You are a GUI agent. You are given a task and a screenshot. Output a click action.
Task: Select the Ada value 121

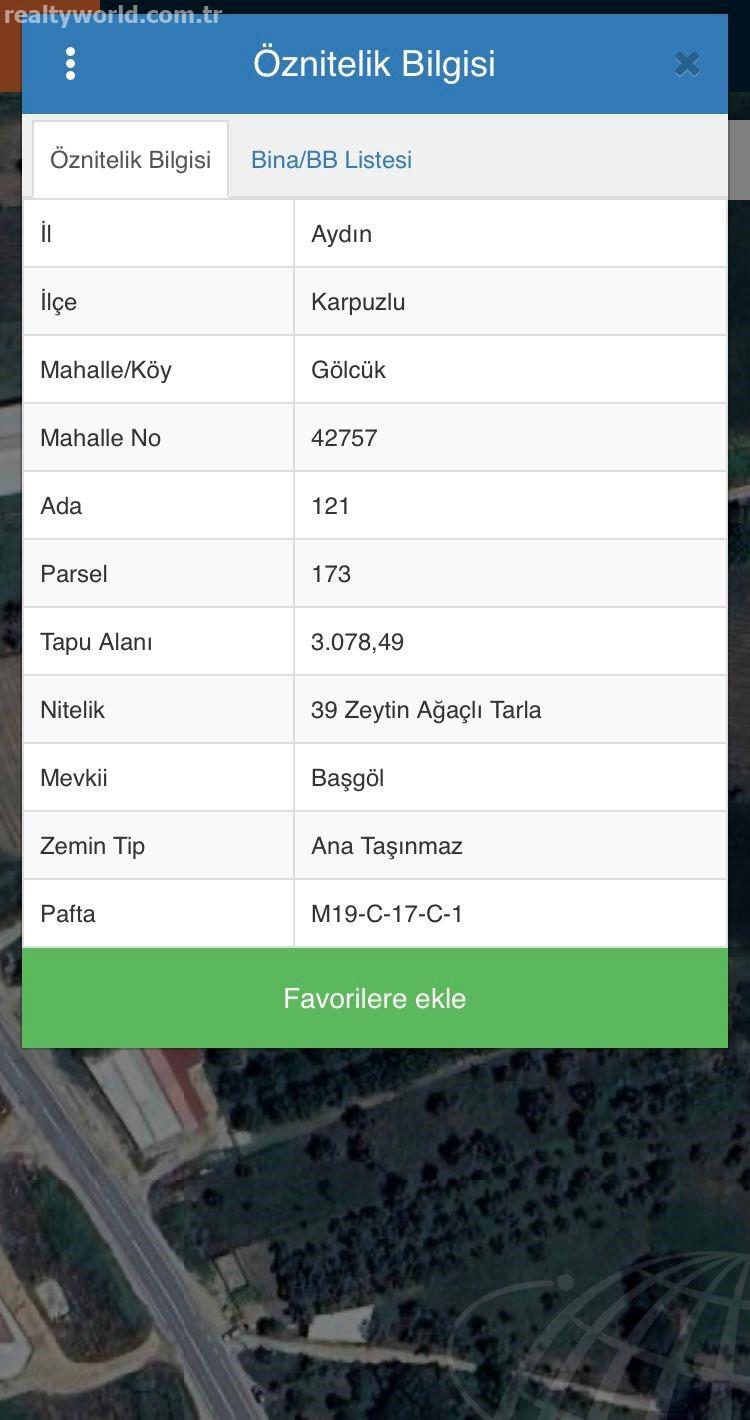point(330,506)
